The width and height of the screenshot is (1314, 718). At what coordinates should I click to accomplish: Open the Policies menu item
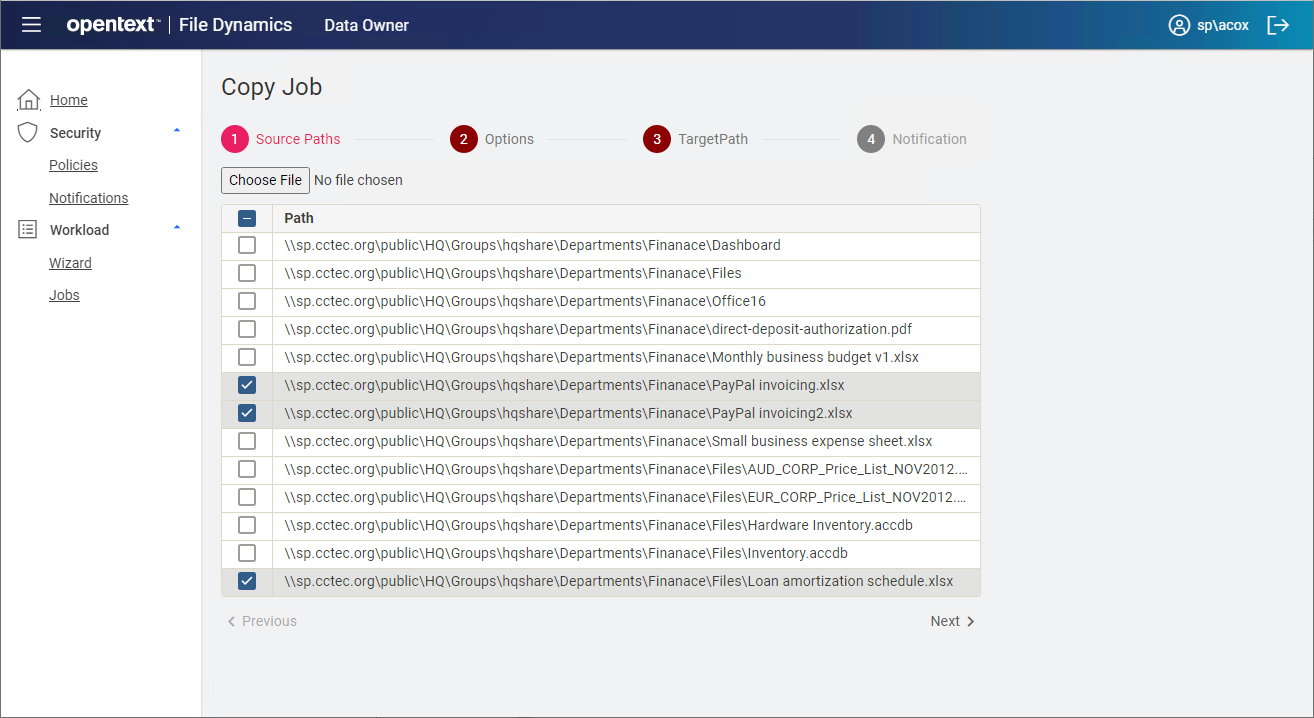pos(73,165)
